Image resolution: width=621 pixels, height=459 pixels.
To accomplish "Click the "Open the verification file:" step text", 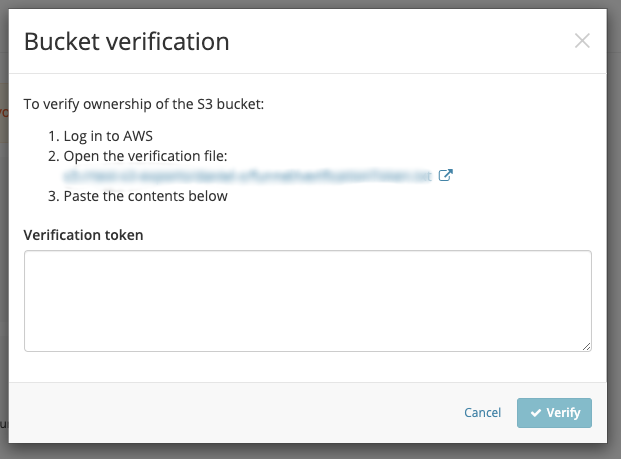I will (146, 157).
